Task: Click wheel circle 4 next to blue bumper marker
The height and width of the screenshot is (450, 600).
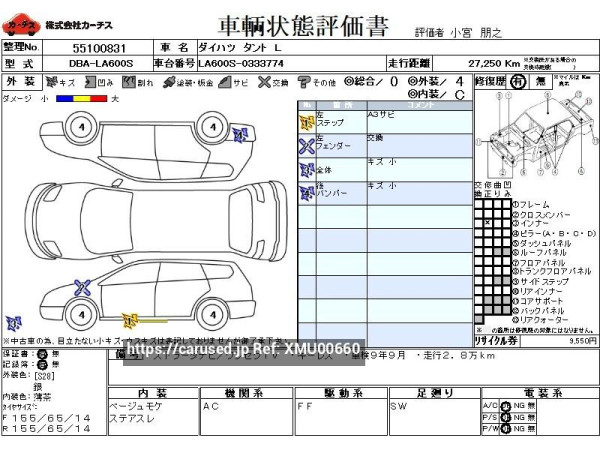Action: click(x=213, y=127)
